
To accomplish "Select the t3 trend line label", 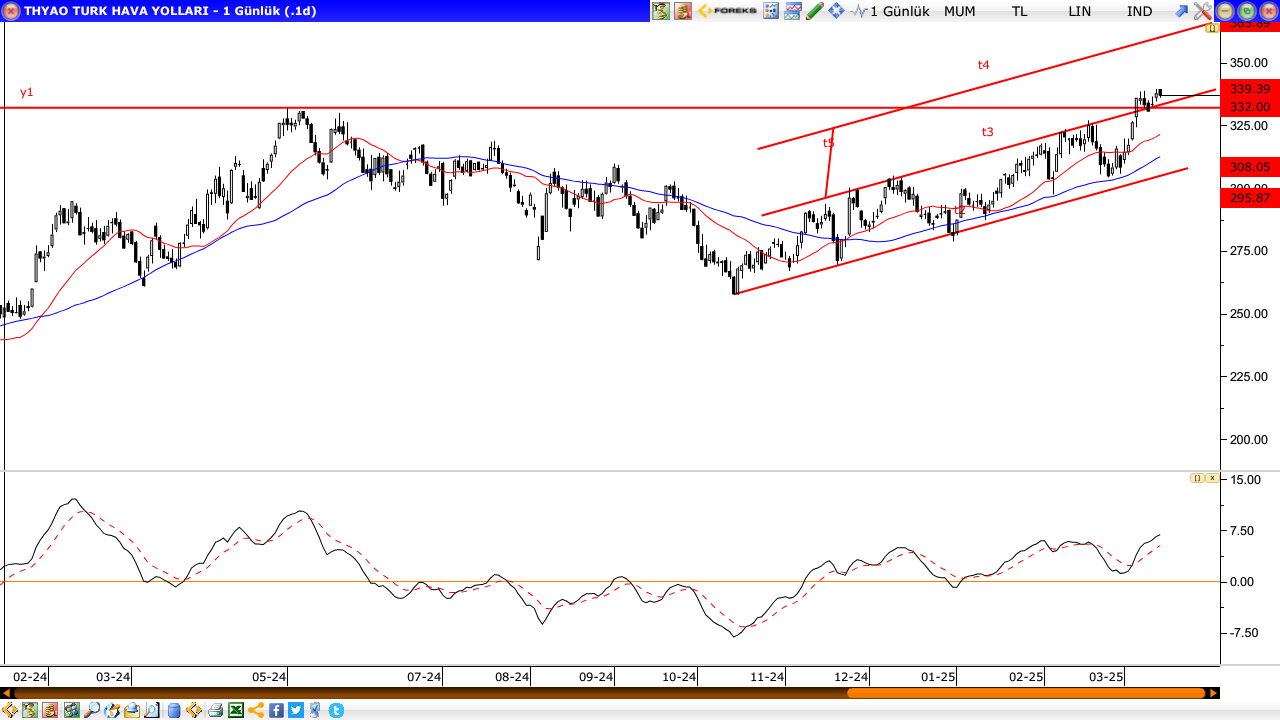I will (x=988, y=131).
